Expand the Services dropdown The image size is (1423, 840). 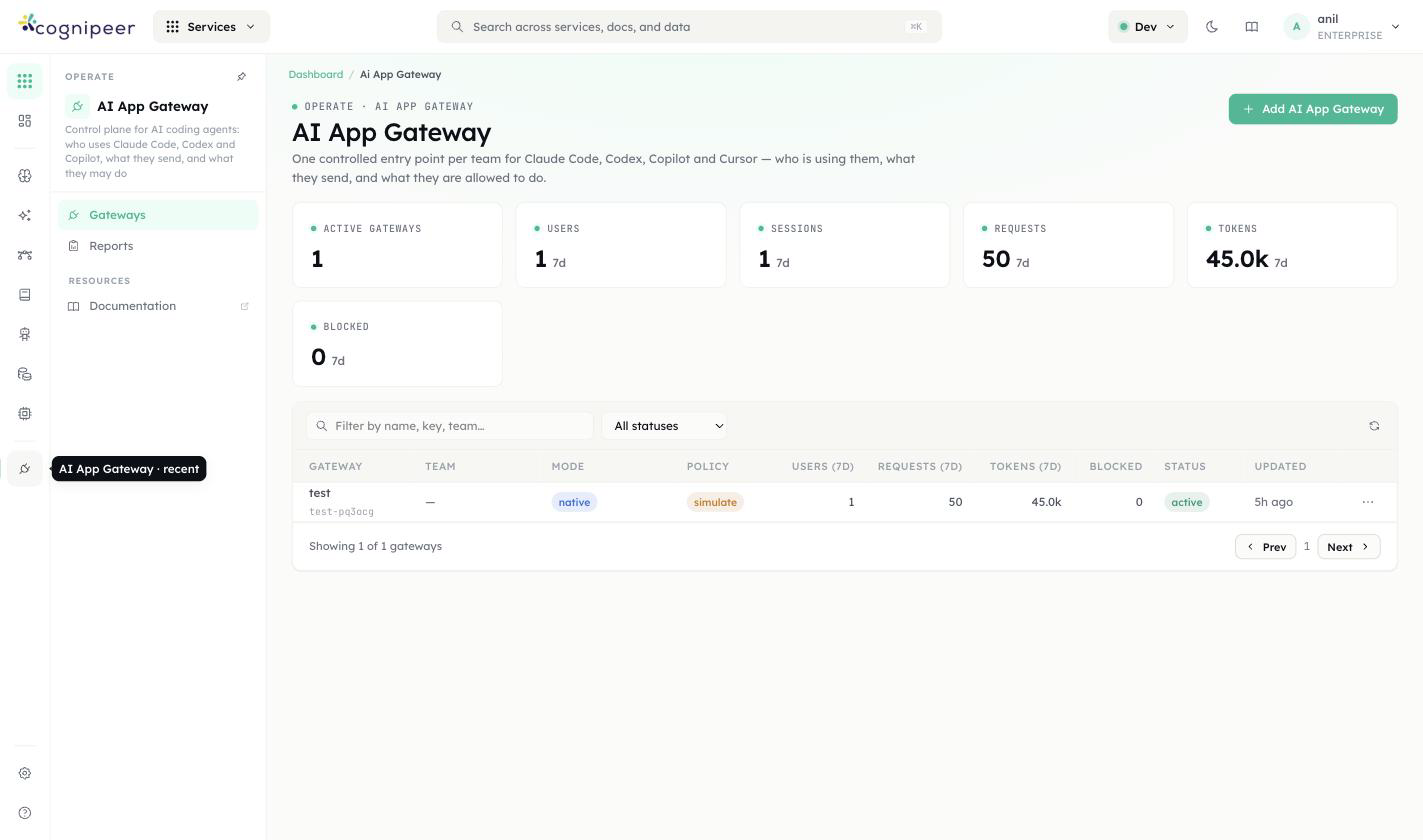click(x=211, y=27)
